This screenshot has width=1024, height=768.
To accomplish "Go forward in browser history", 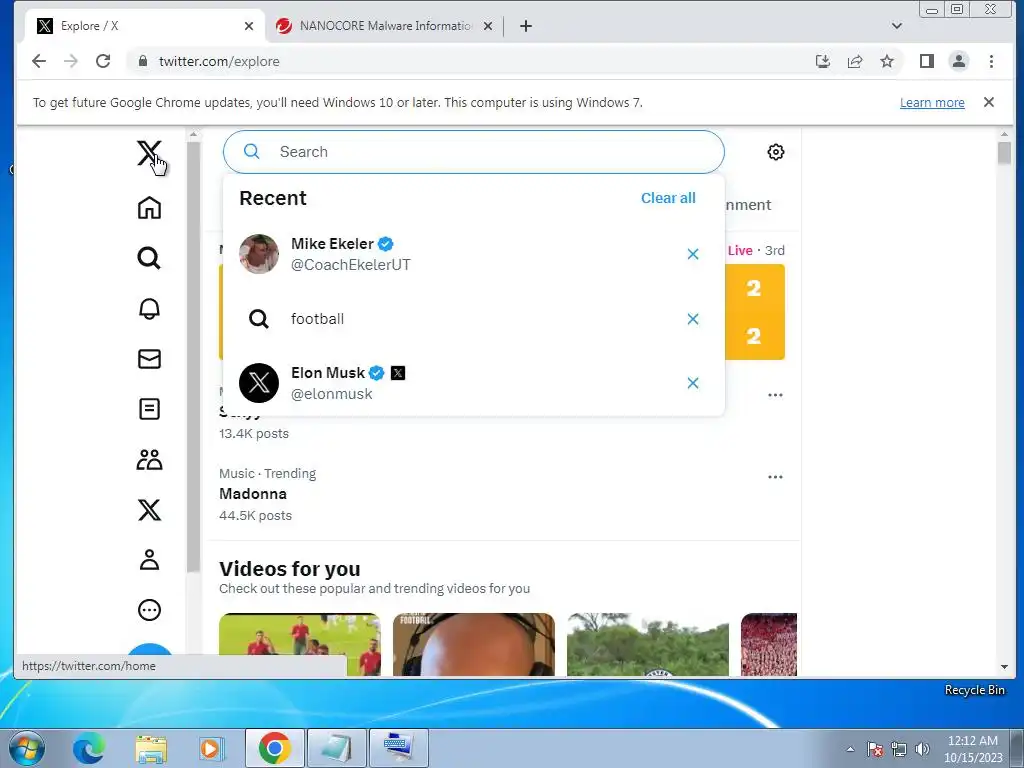I will [x=71, y=61].
